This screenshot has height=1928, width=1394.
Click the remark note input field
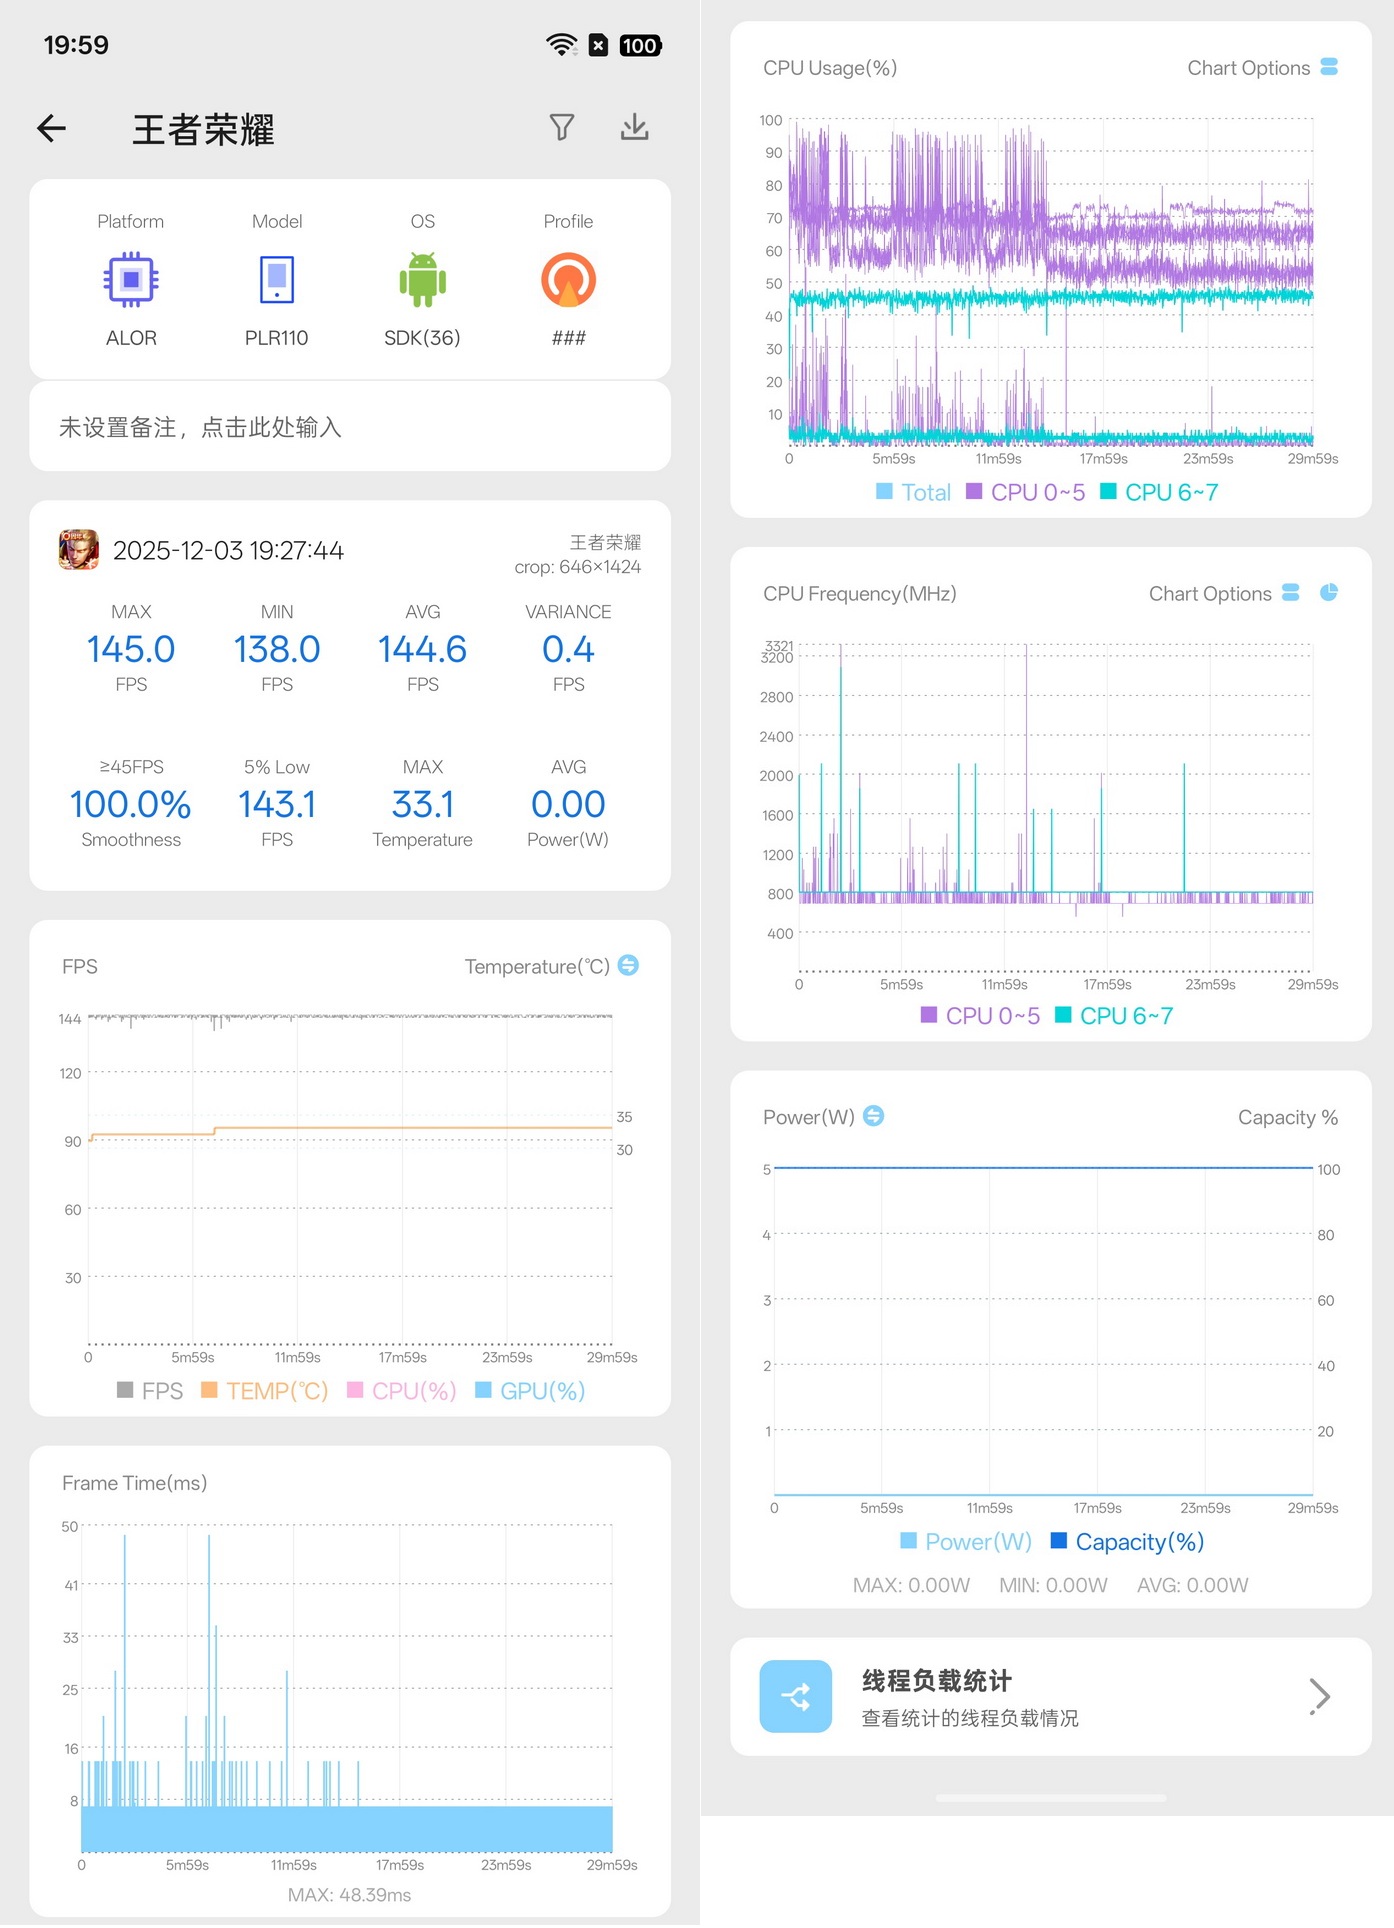tap(350, 428)
